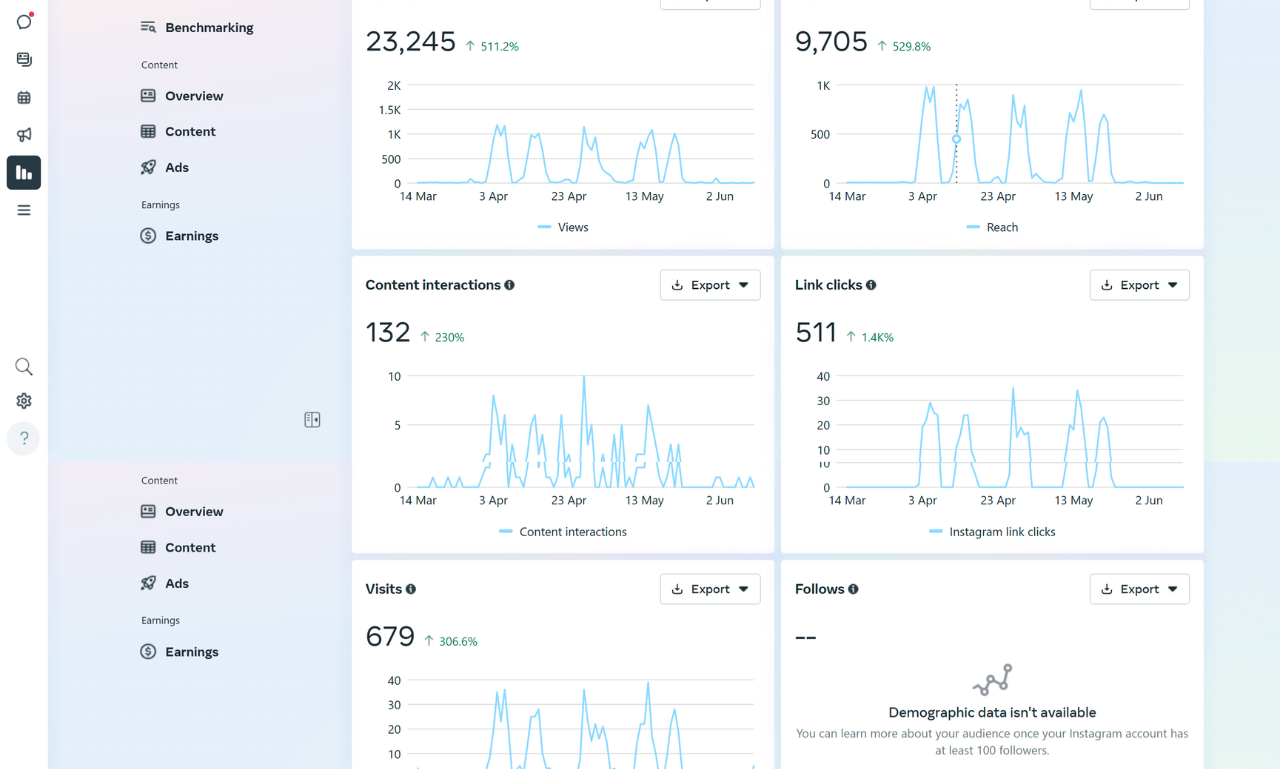Viewport: 1280px width, 769px height.
Task: Click the Help question mark icon
Action: (24, 438)
